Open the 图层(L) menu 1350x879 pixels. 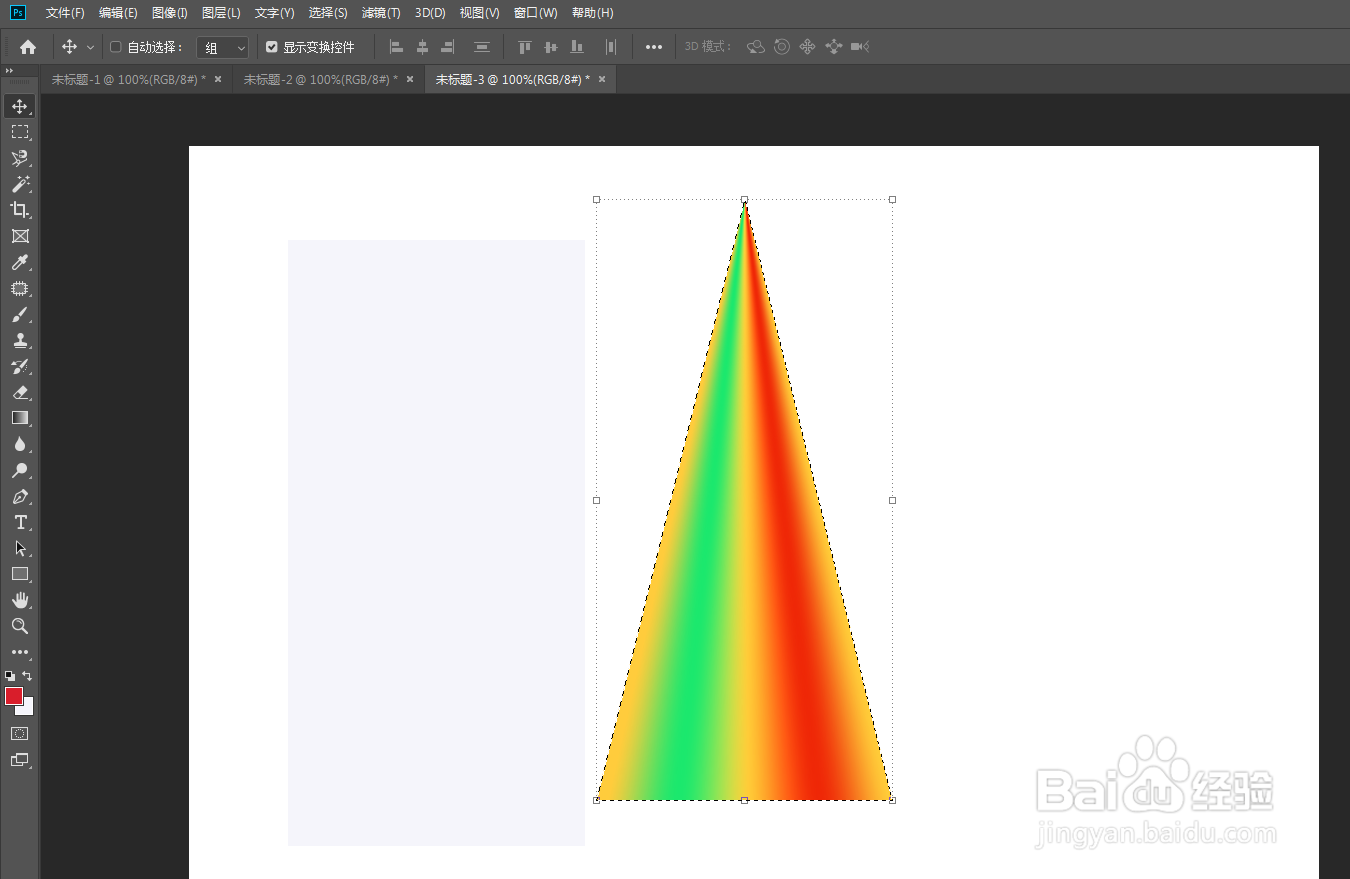[221, 13]
